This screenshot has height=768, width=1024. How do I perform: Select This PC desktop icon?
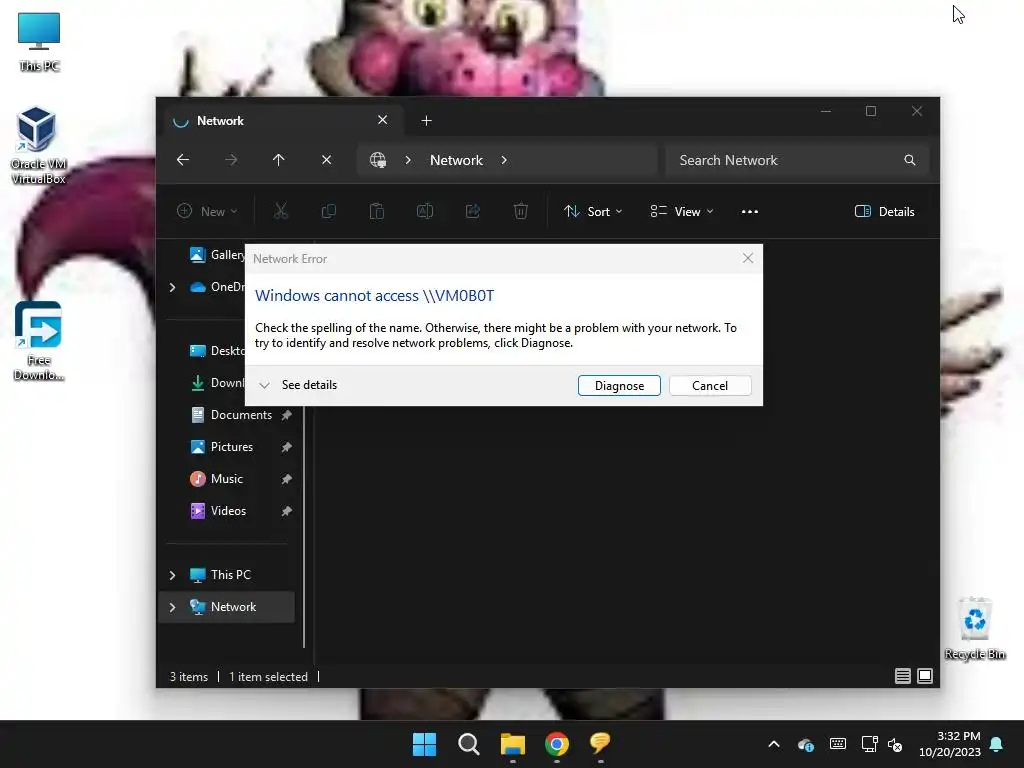click(39, 40)
